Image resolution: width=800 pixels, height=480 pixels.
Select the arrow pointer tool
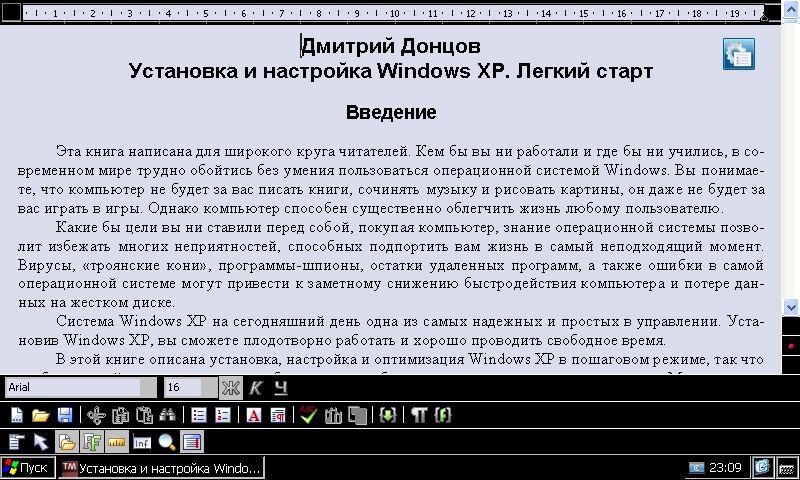point(41,442)
